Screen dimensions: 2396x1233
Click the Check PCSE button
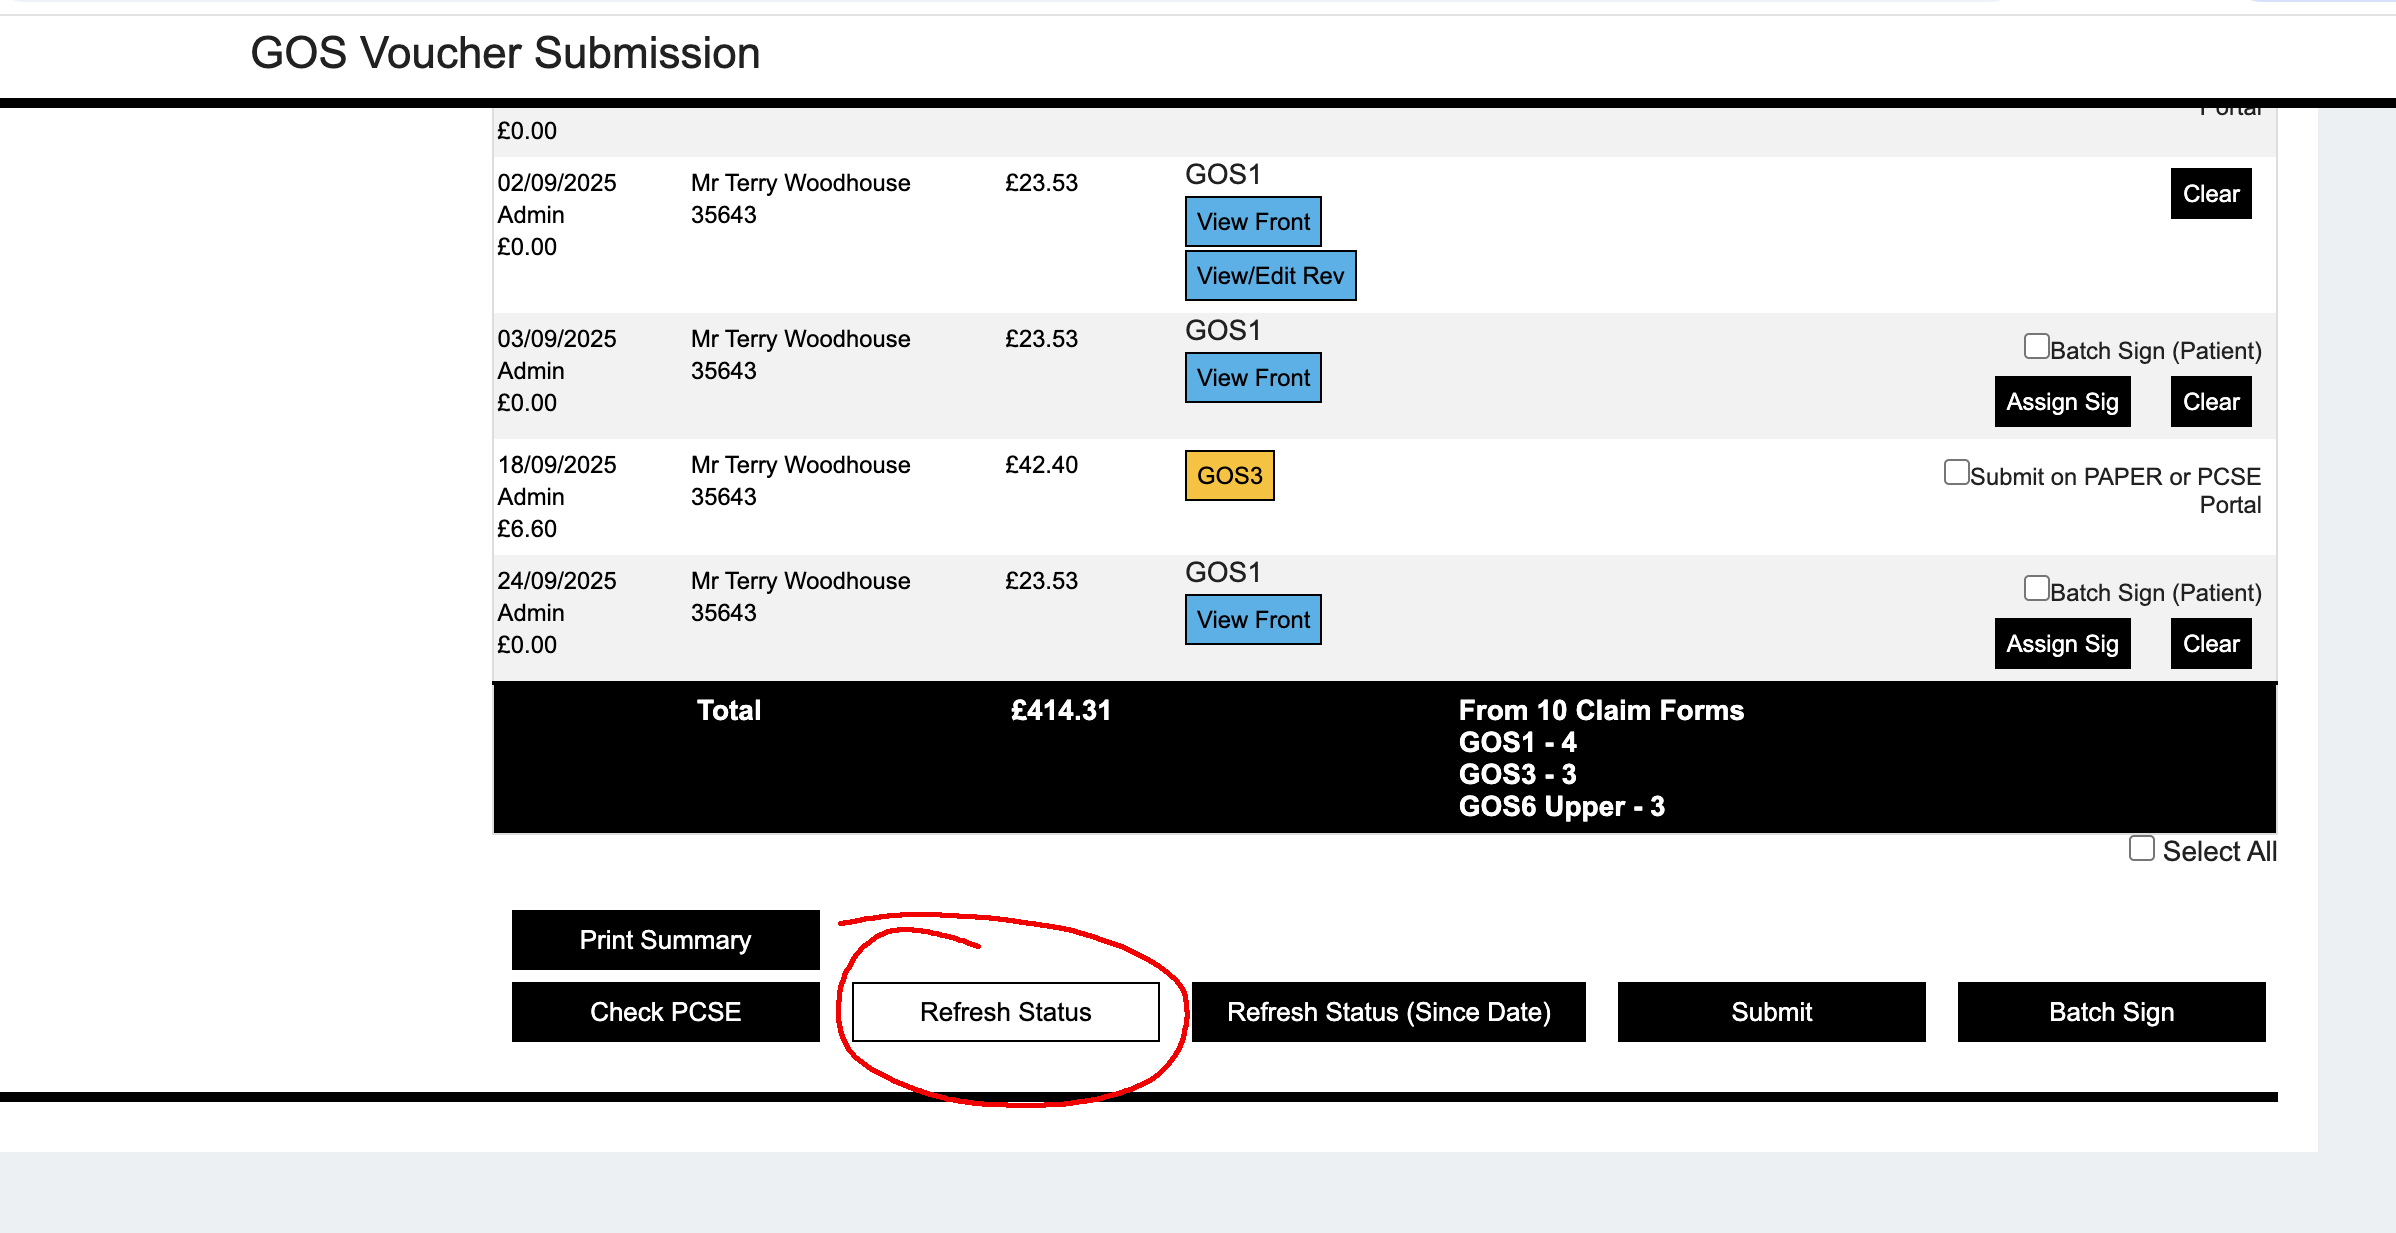(x=665, y=1012)
